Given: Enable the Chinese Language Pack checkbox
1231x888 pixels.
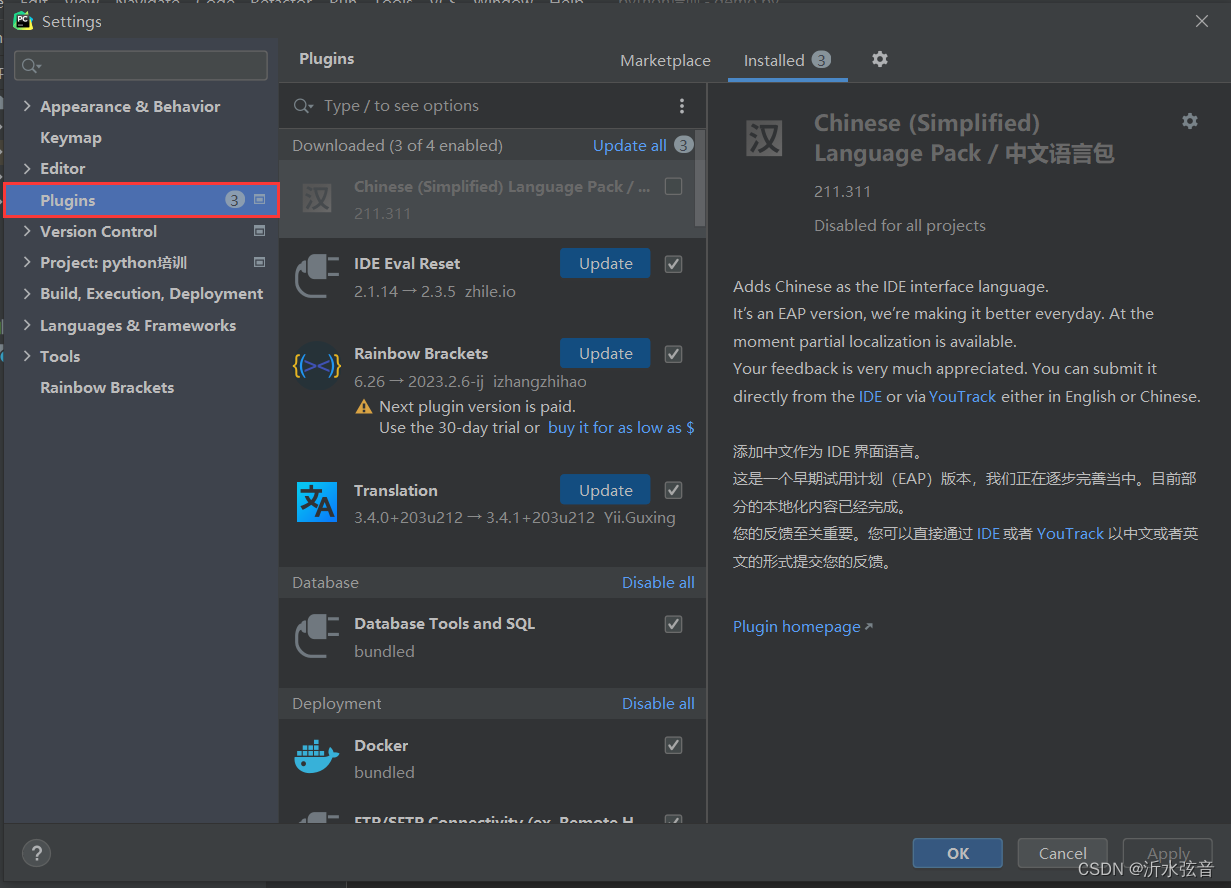Looking at the screenshot, I should click(674, 186).
